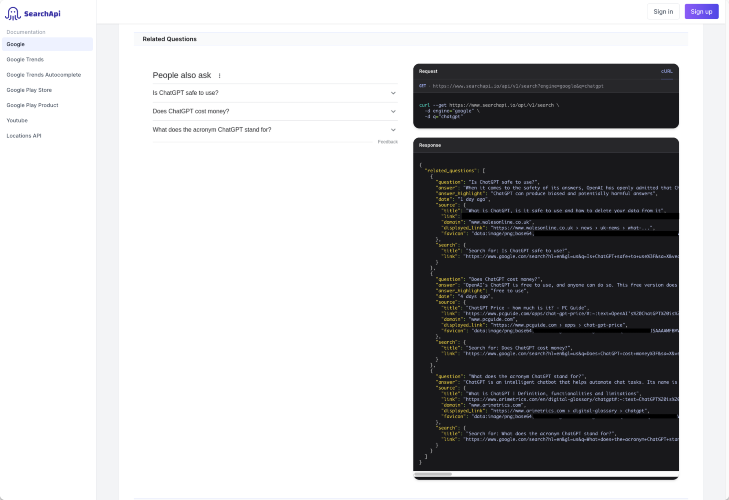Select the cURL tab in the Request panel

click(x=667, y=71)
